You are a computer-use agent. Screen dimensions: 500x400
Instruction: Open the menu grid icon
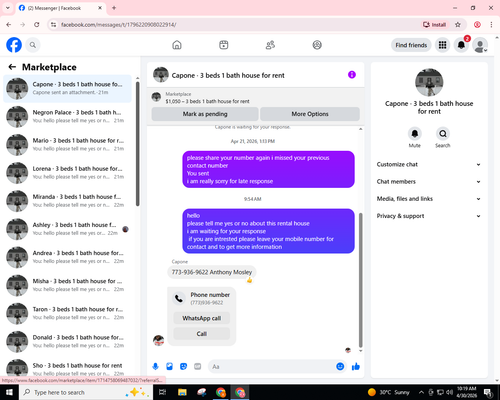(442, 45)
